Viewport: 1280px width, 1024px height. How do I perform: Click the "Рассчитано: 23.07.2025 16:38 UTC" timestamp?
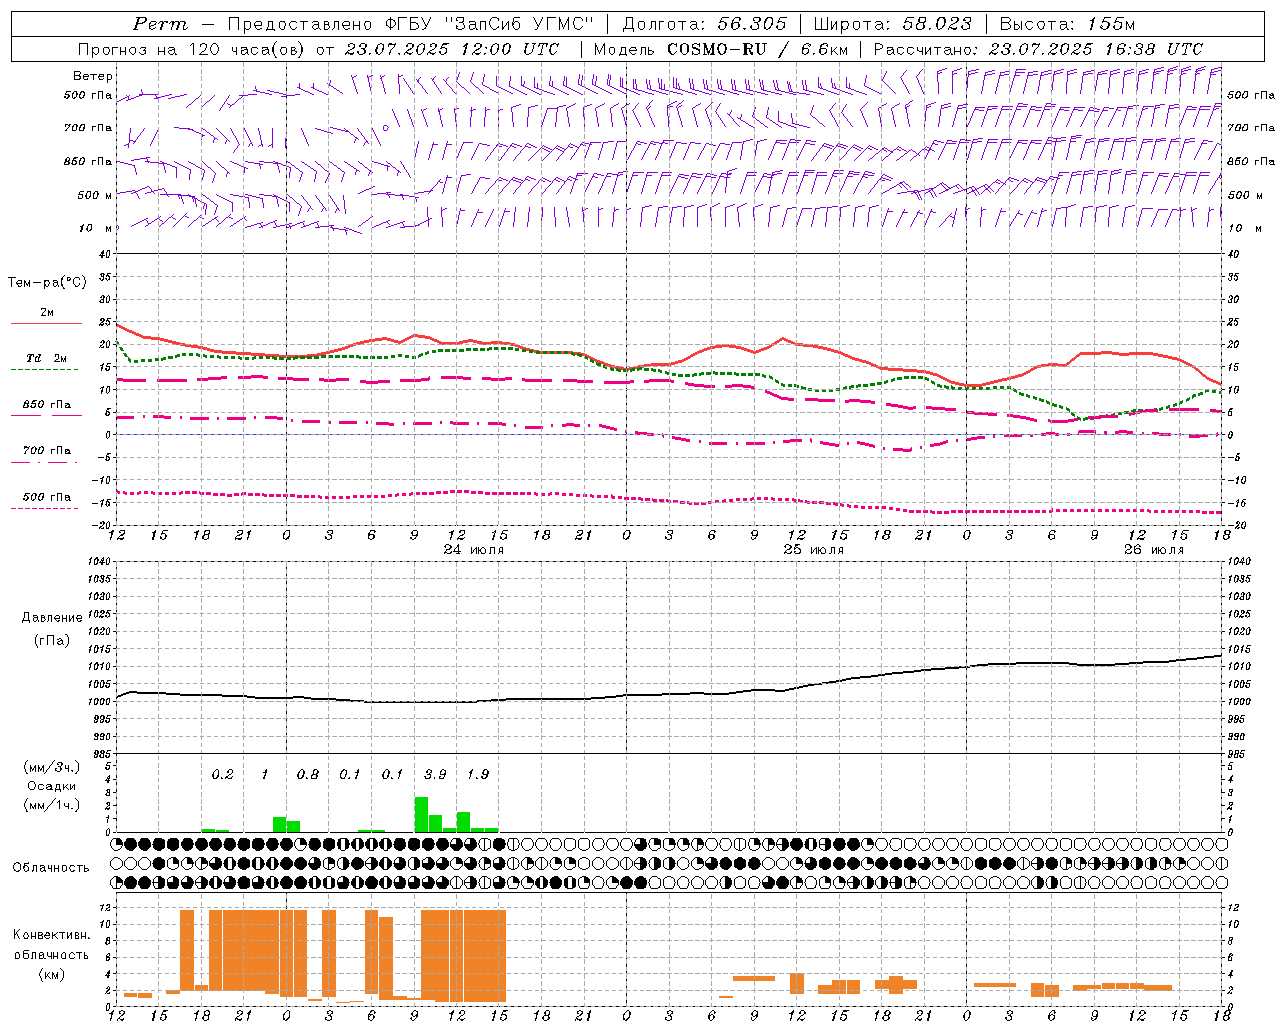point(1038,49)
